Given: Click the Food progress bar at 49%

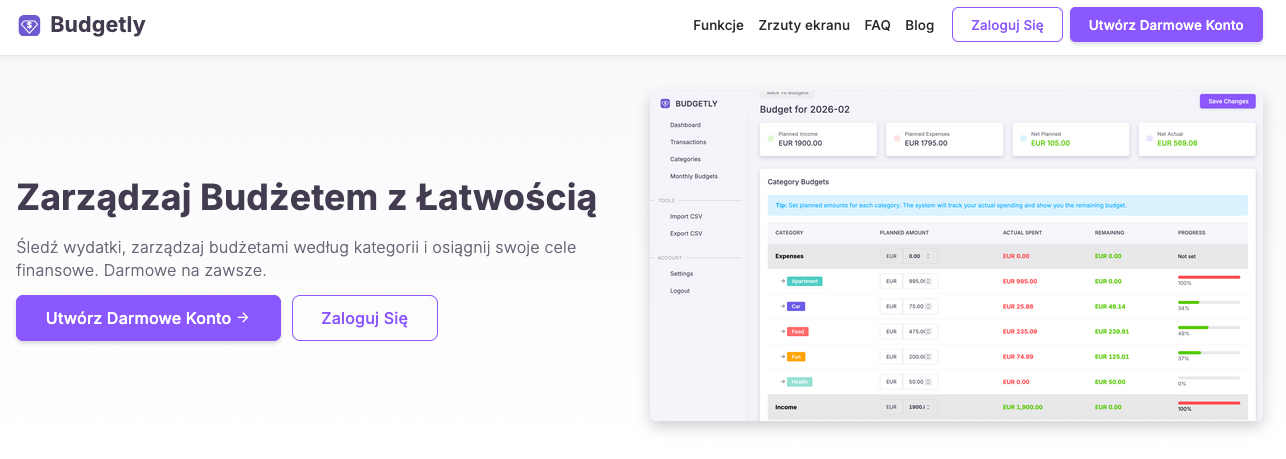Looking at the screenshot, I should click(1209, 327).
